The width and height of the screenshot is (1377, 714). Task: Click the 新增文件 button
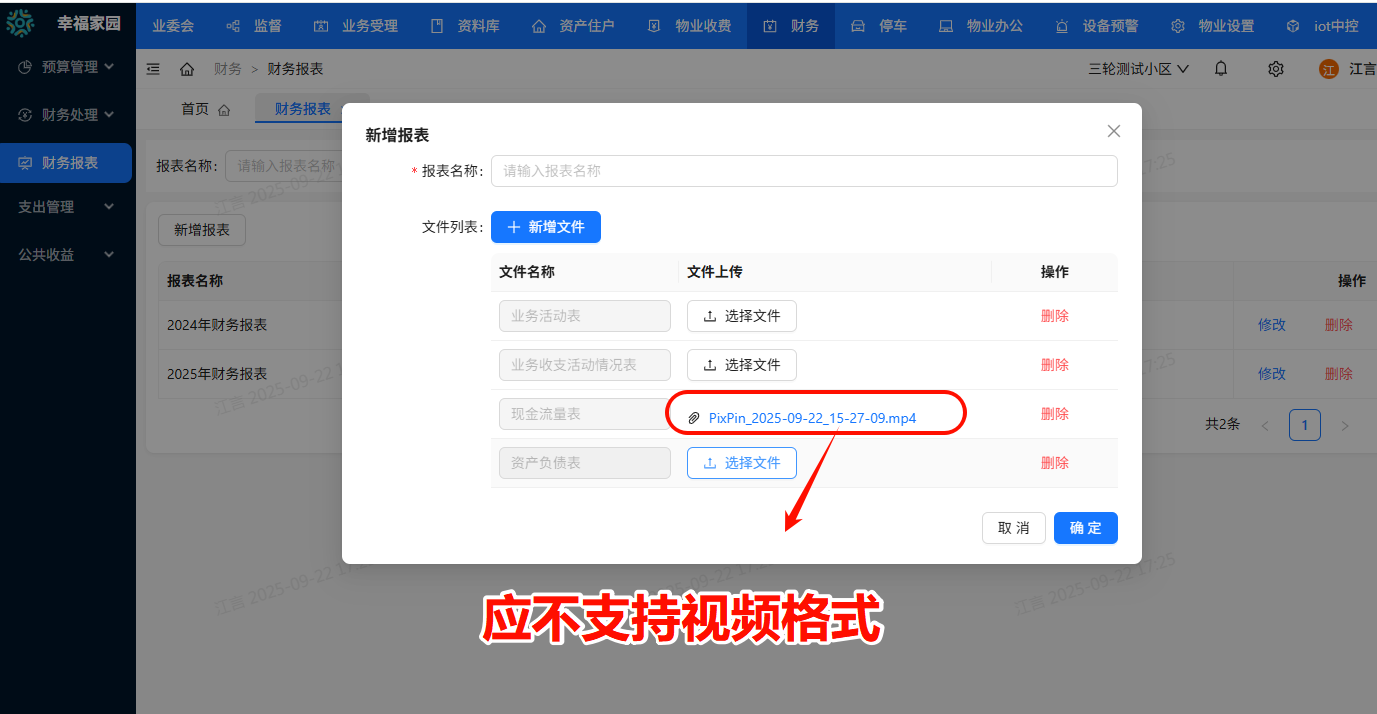pyautogui.click(x=545, y=227)
